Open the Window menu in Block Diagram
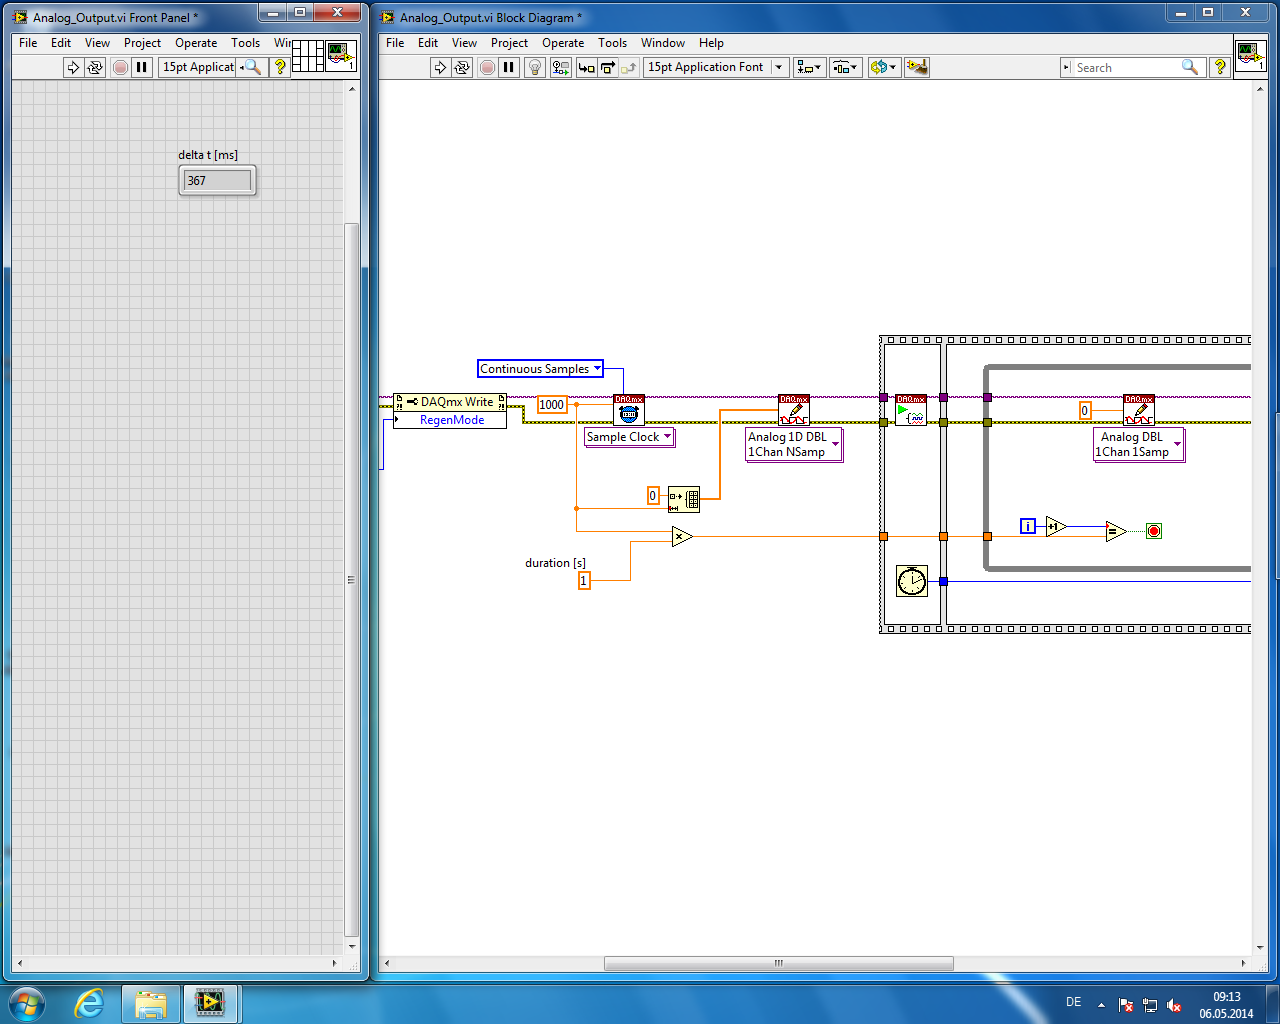The width and height of the screenshot is (1280, 1024). click(x=662, y=43)
